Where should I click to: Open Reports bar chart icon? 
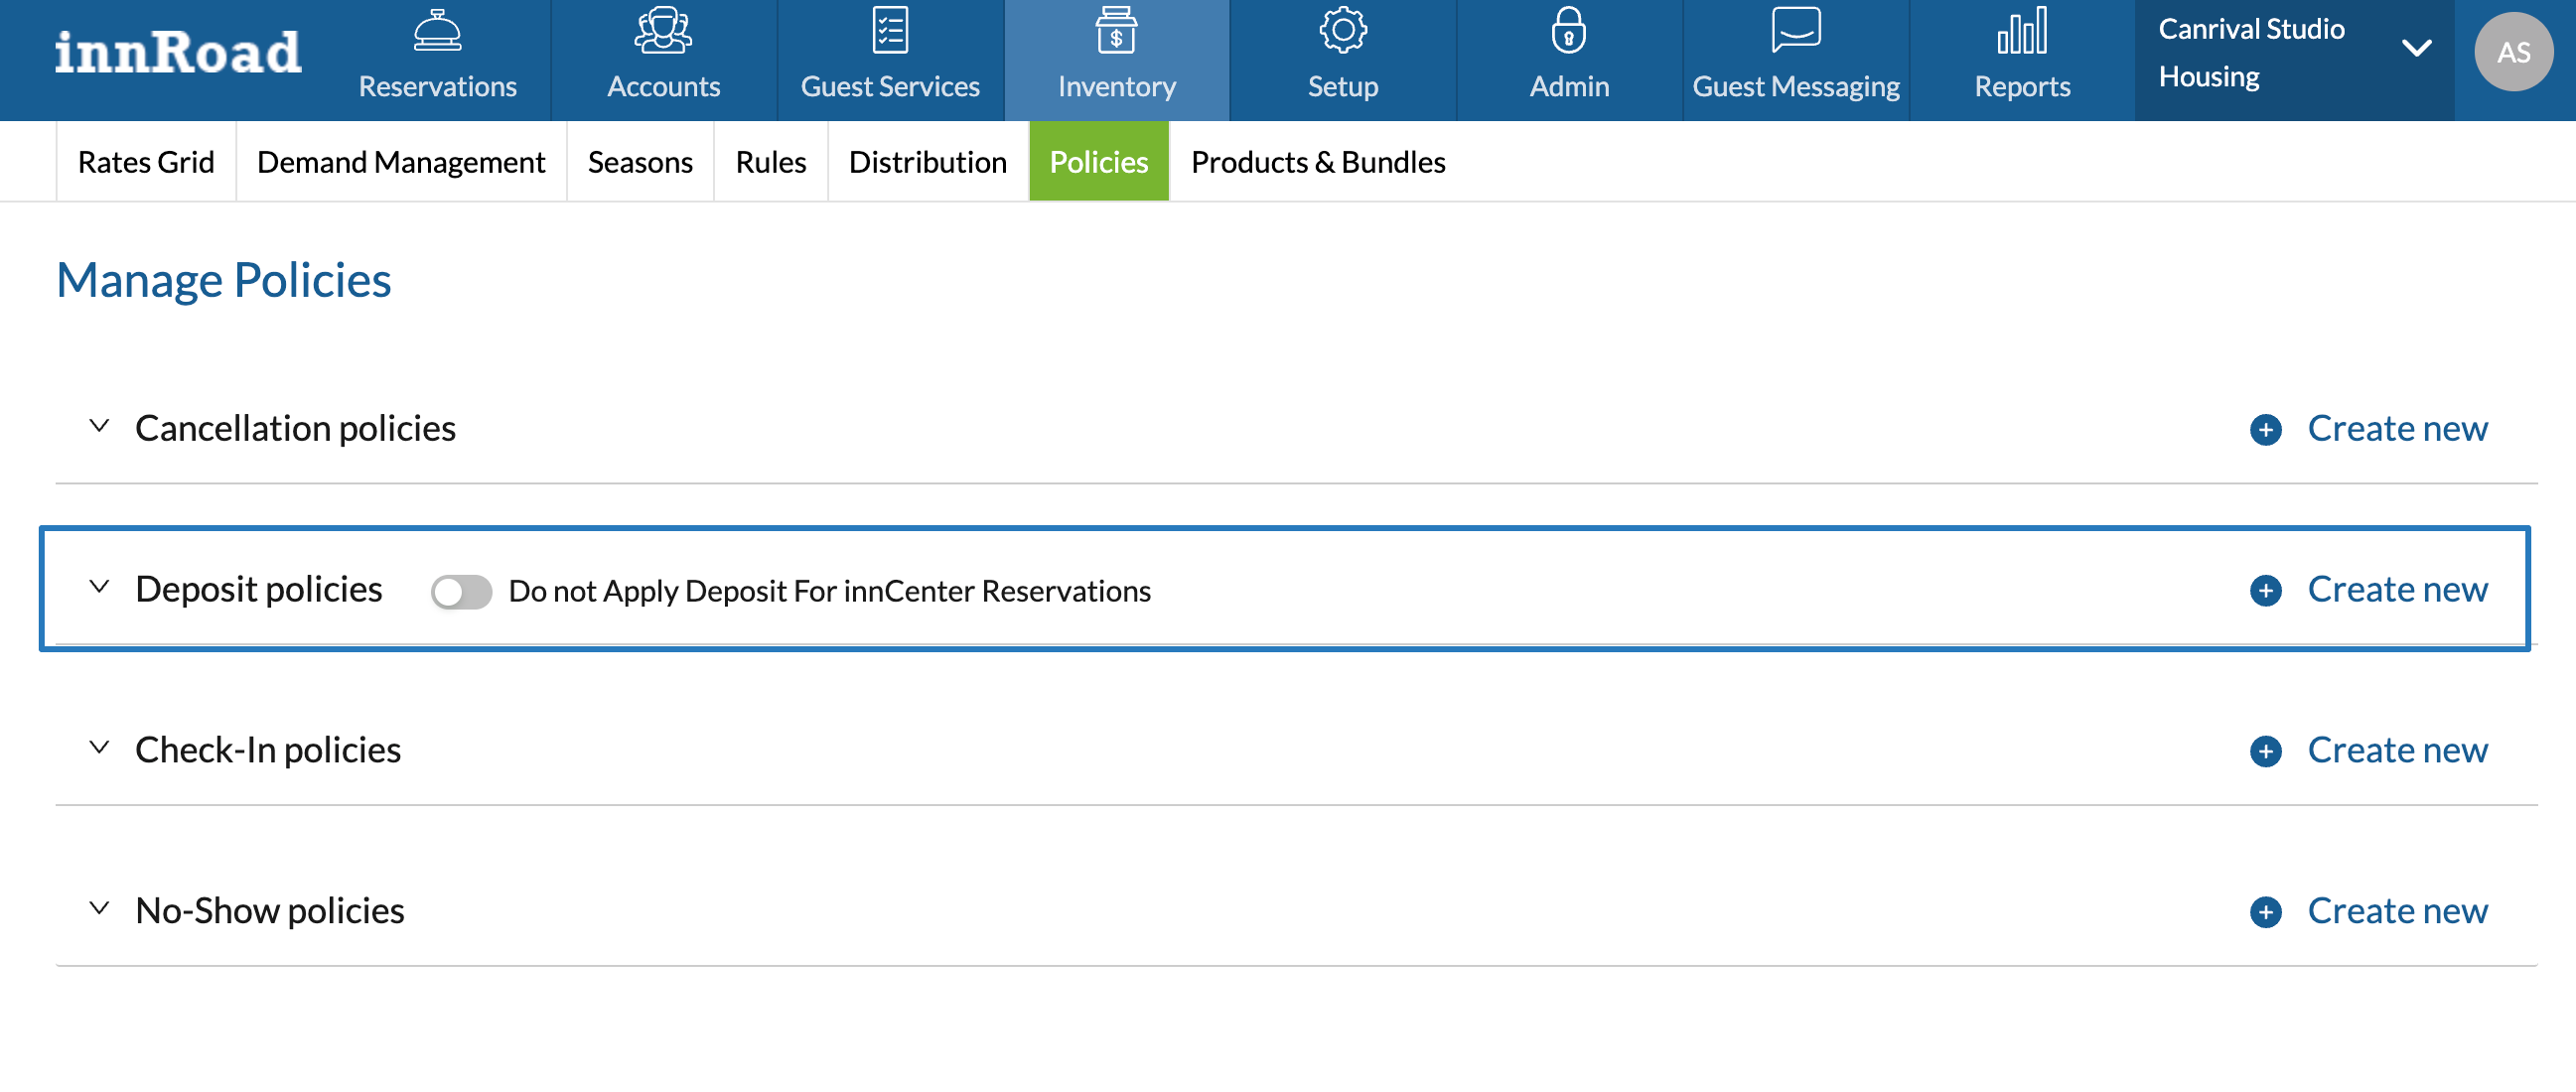(2021, 31)
